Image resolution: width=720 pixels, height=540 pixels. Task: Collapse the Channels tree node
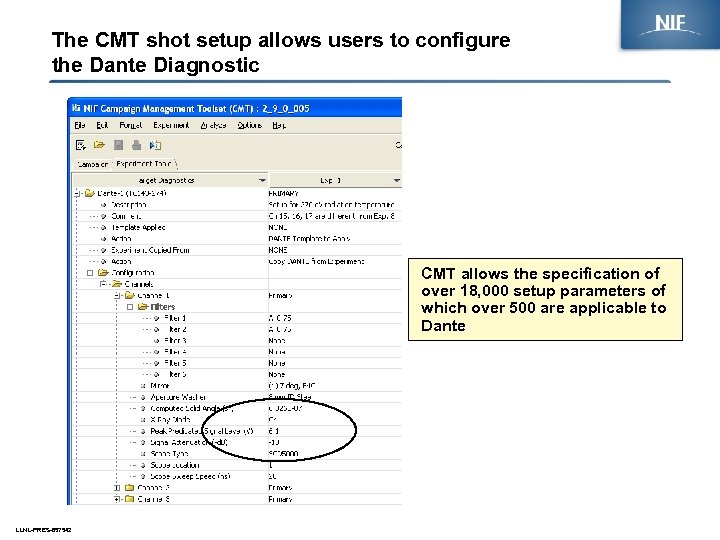point(103,284)
